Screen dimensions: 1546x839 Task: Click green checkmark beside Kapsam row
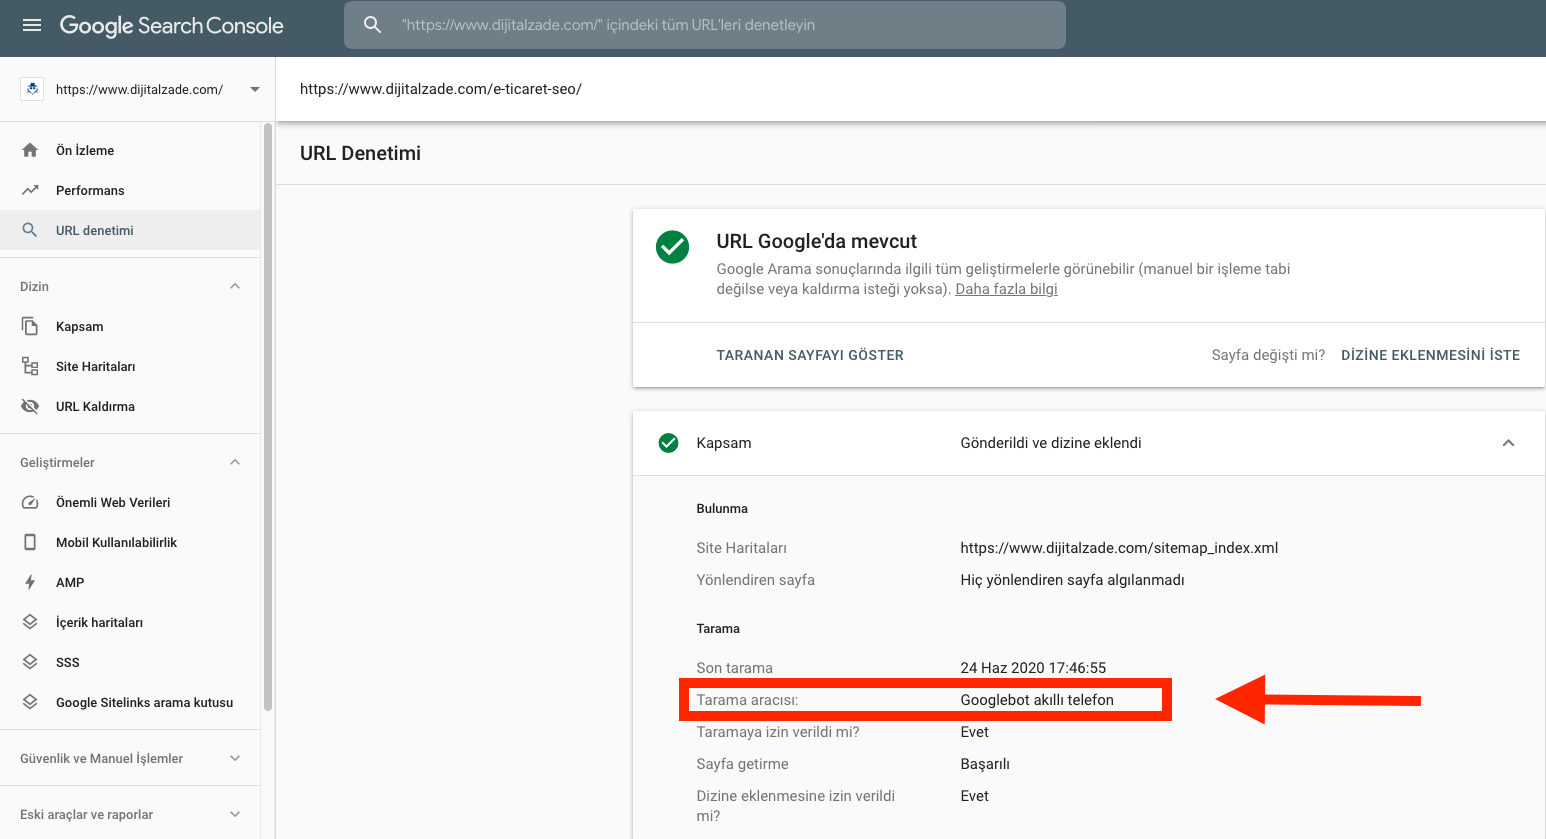tap(669, 443)
